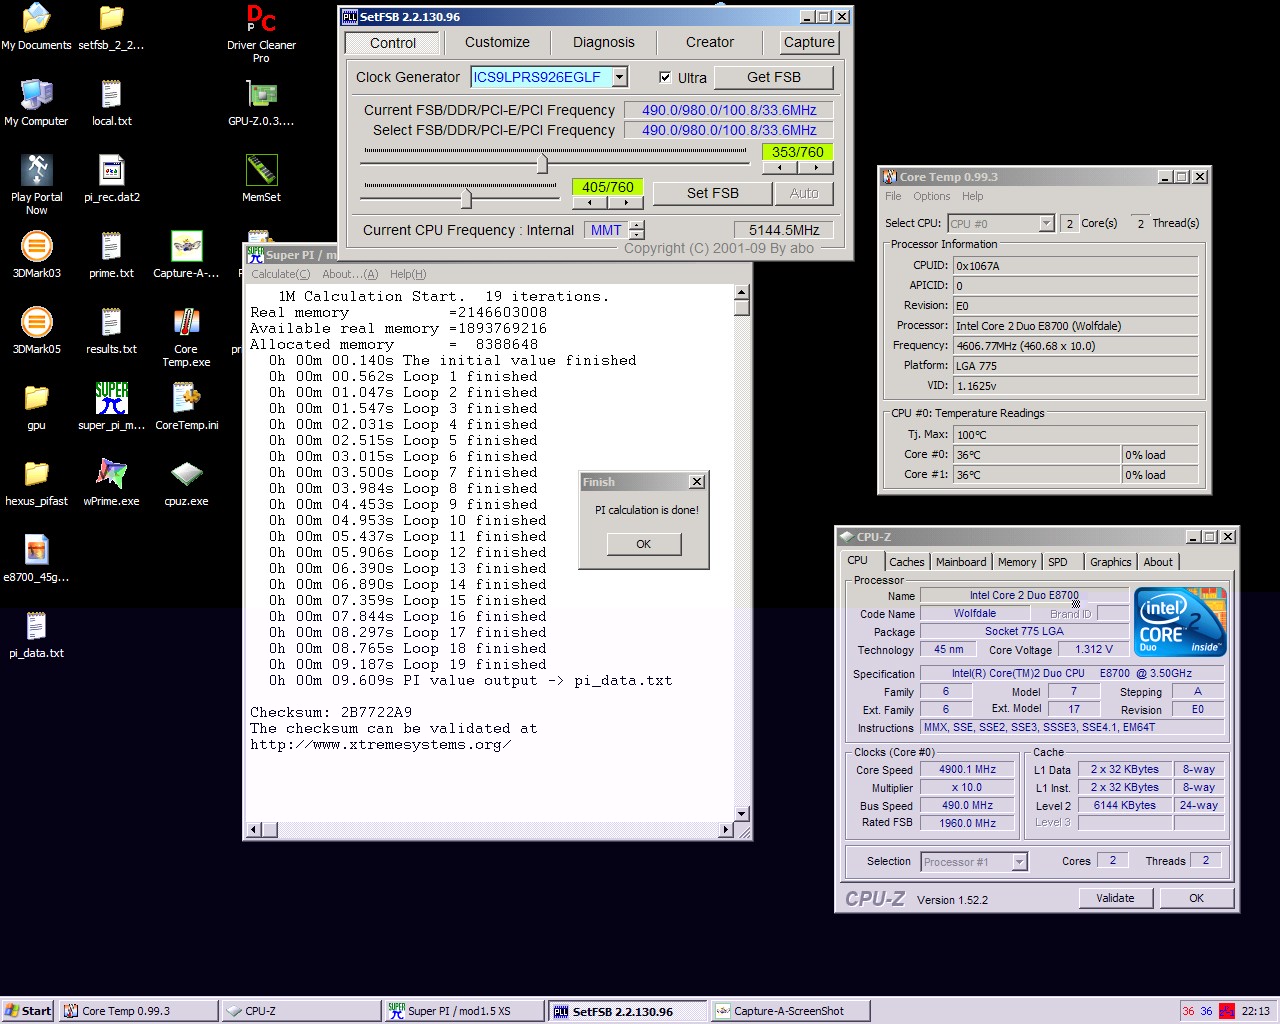Screen dimensions: 1280x1024
Task: Select the gpu folder icon
Action: [x=36, y=407]
